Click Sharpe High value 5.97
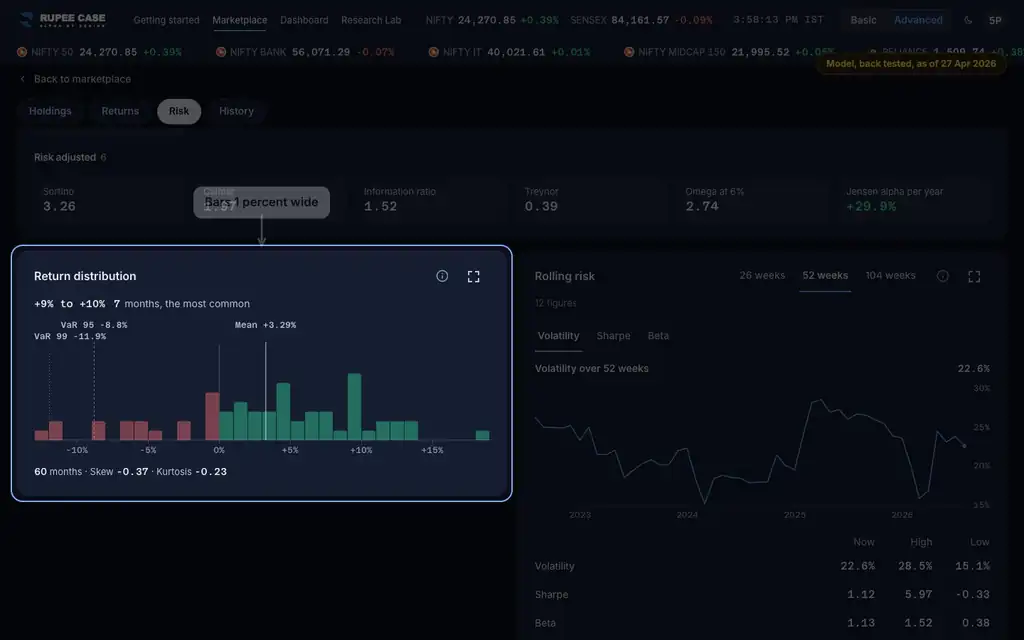This screenshot has height=640, width=1024. [x=918, y=595]
